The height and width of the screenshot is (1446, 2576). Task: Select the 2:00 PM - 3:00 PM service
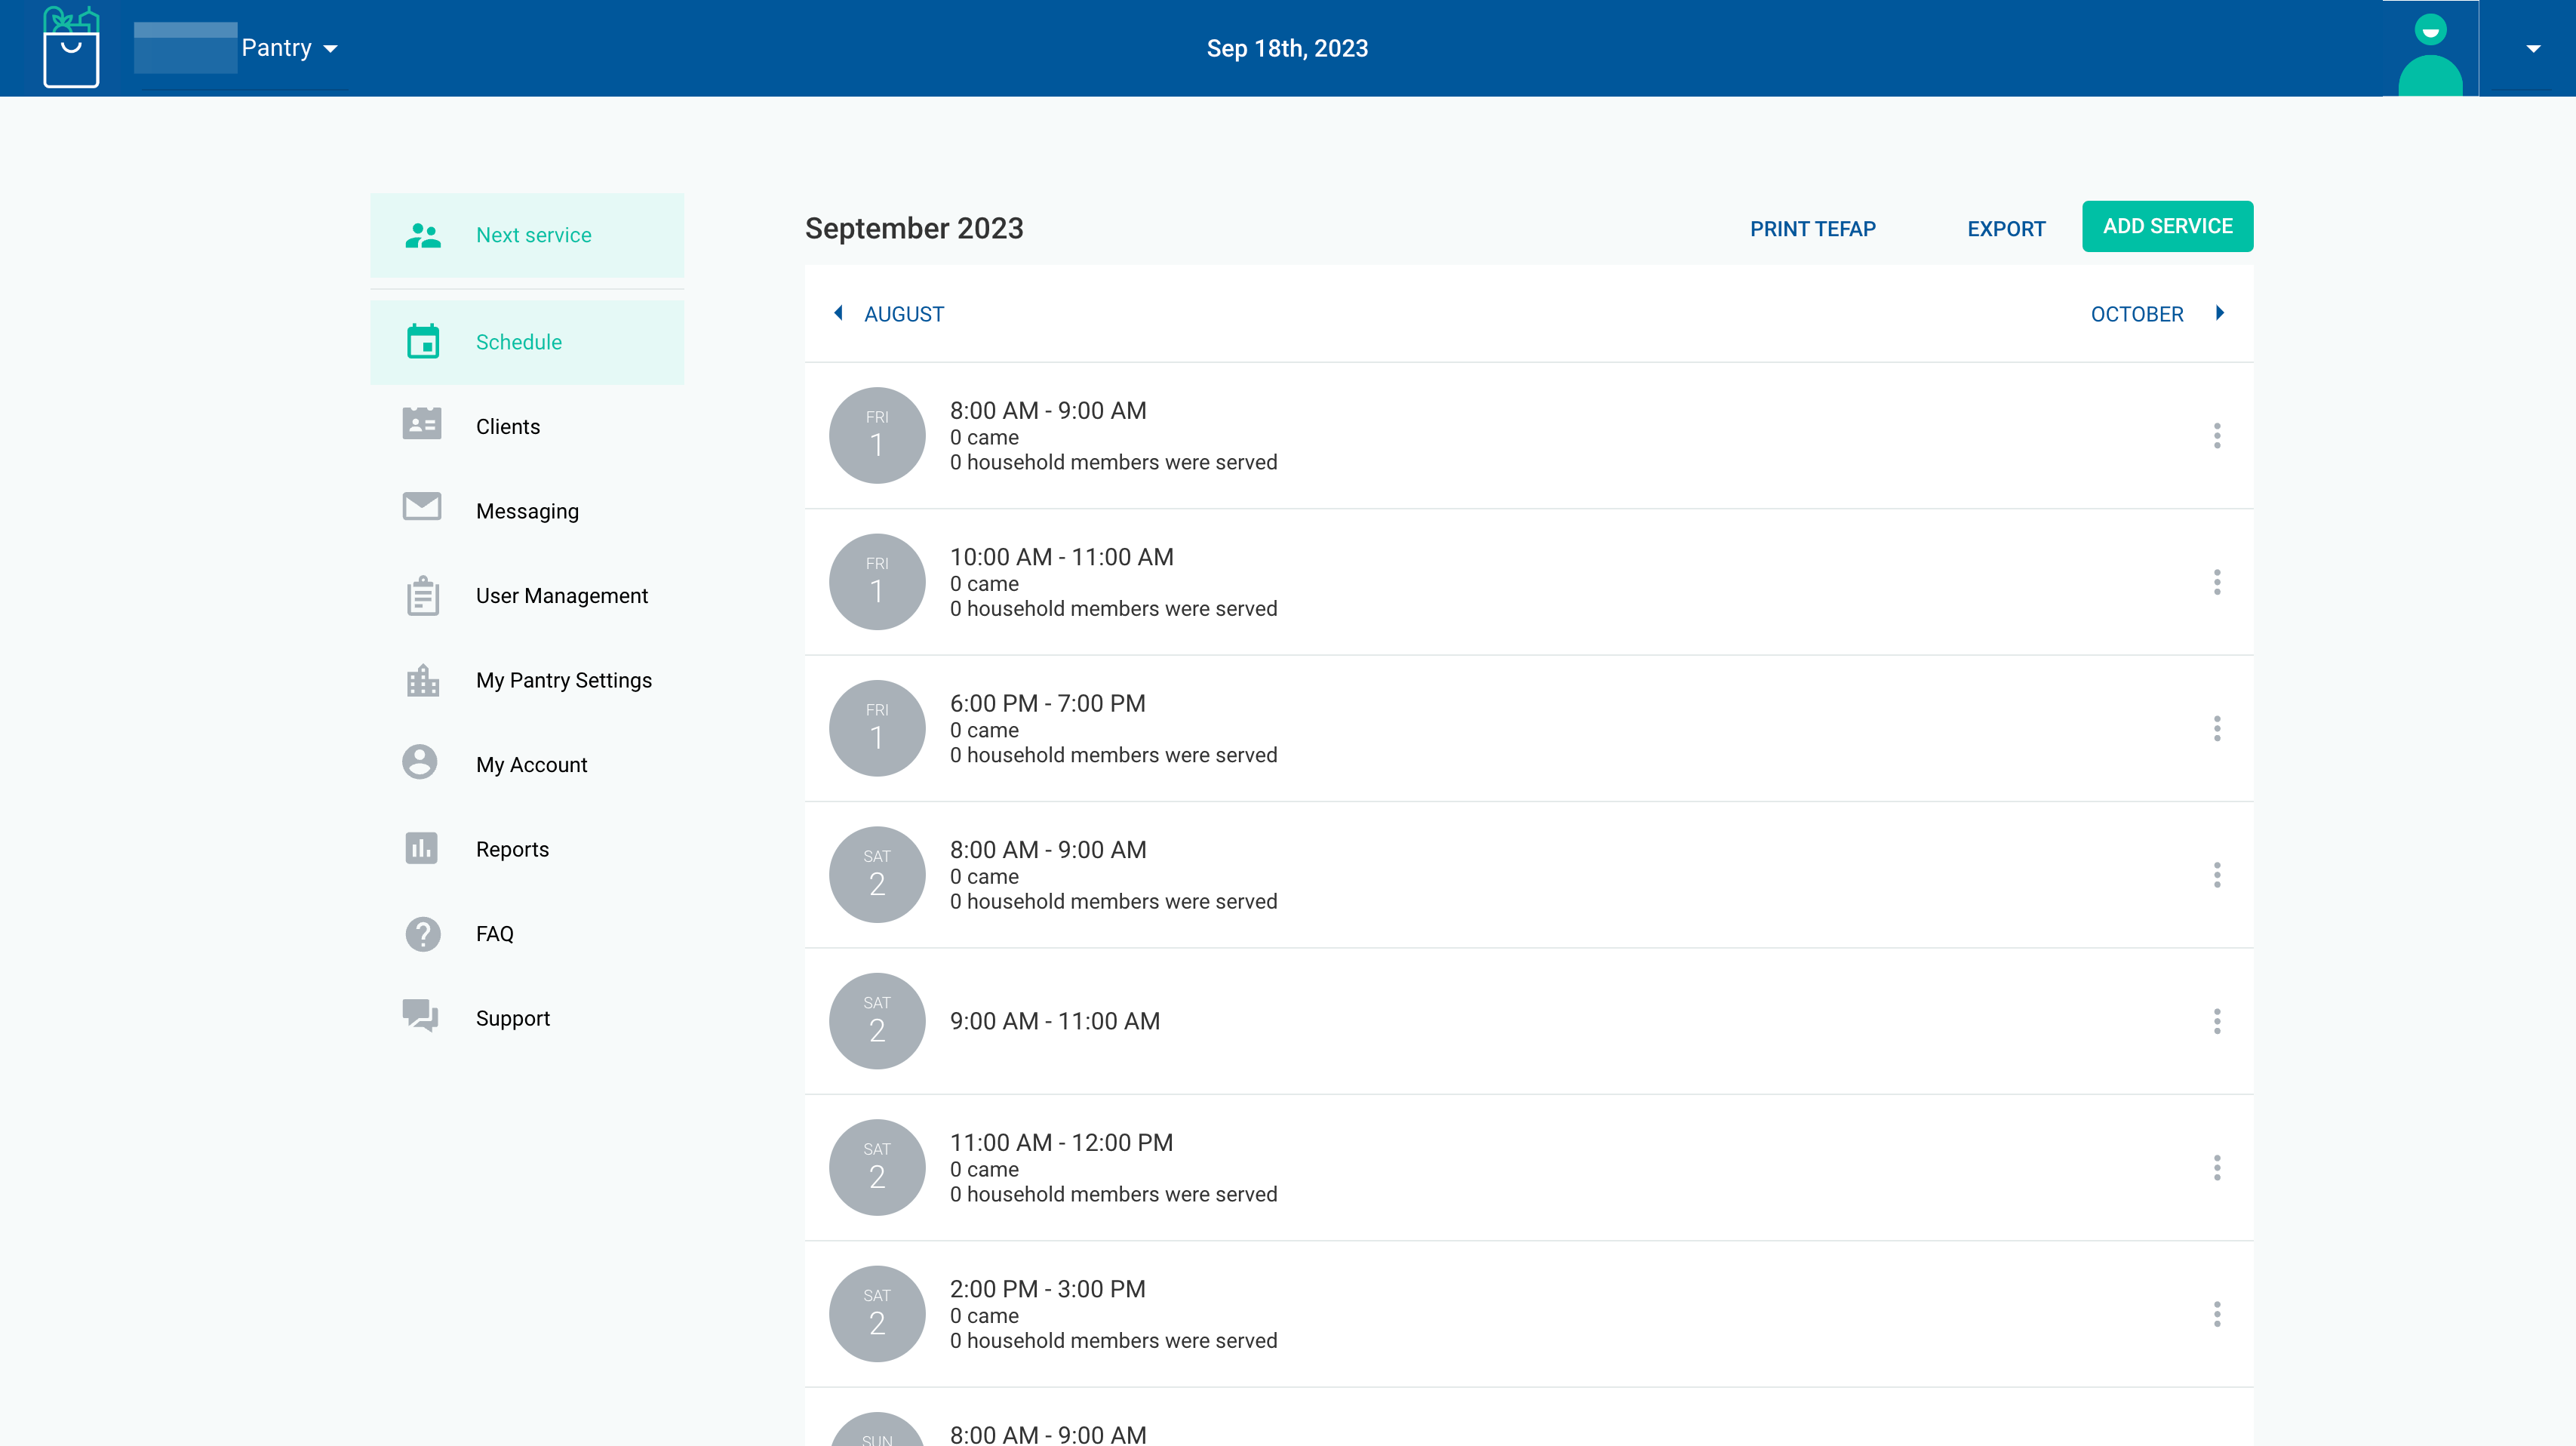coord(1529,1314)
